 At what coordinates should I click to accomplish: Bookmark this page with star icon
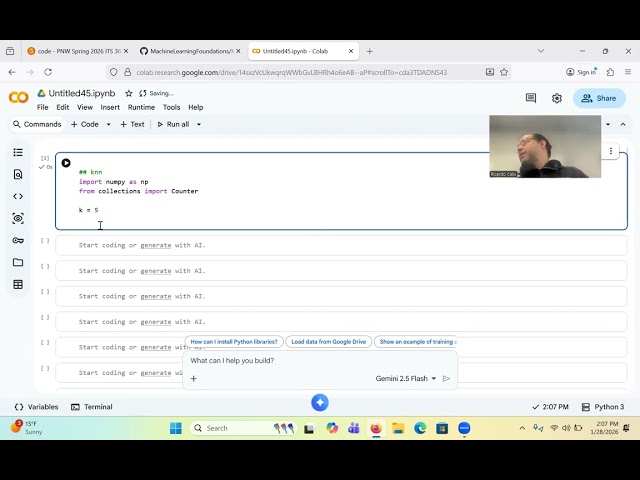tap(504, 72)
